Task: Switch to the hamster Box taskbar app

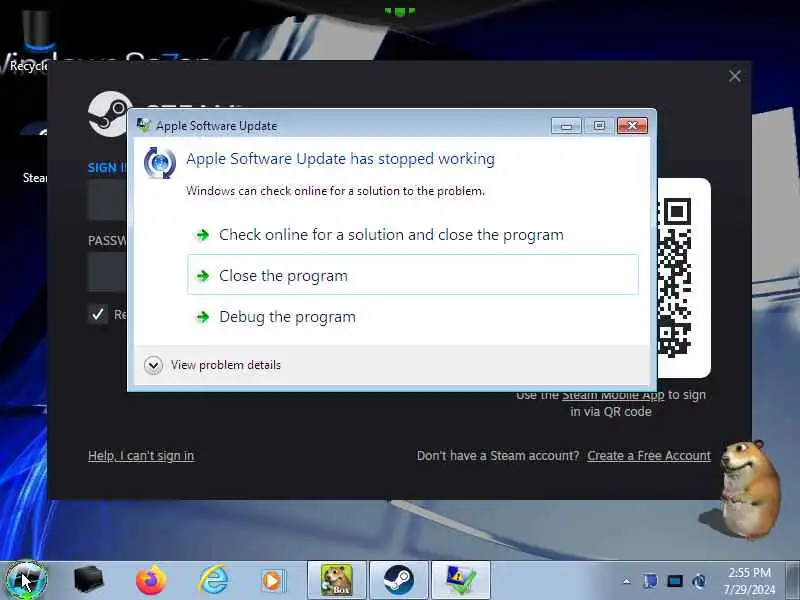Action: 337,580
